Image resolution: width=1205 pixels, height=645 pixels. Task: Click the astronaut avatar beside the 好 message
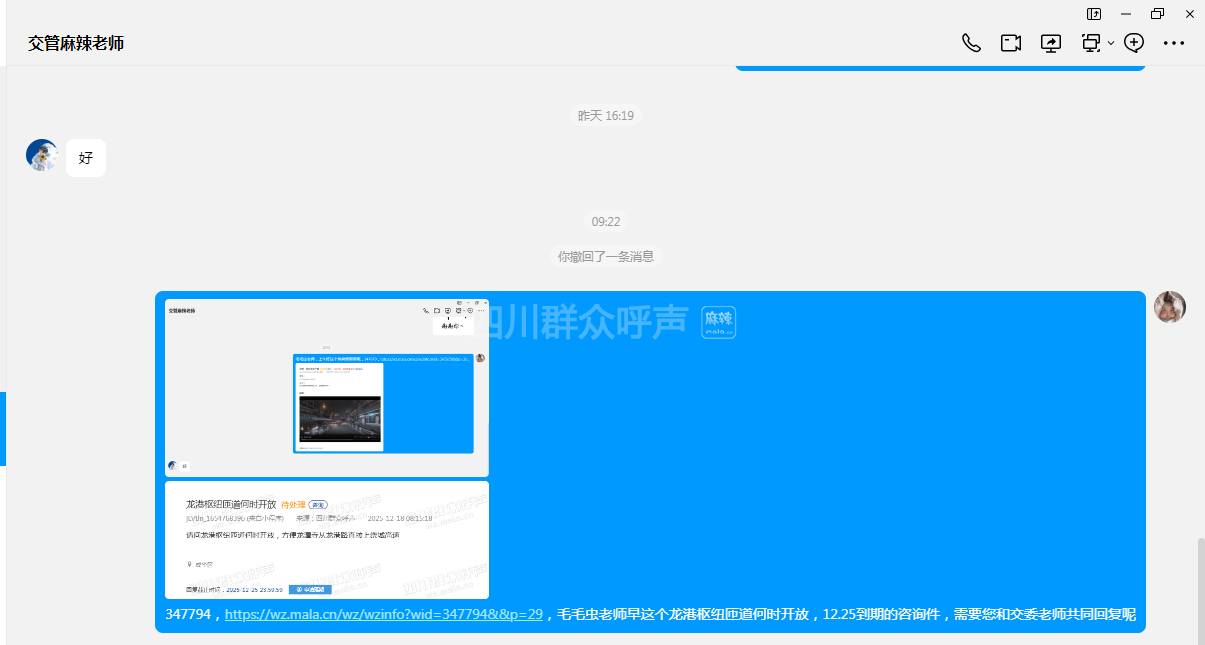pyautogui.click(x=42, y=156)
